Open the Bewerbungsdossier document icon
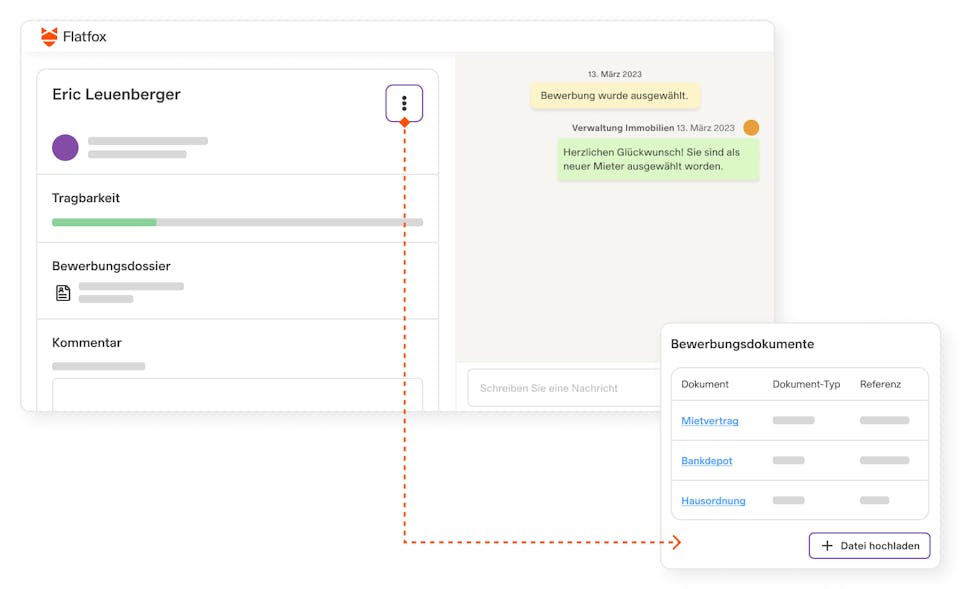The height and width of the screenshot is (589, 960). (x=63, y=293)
